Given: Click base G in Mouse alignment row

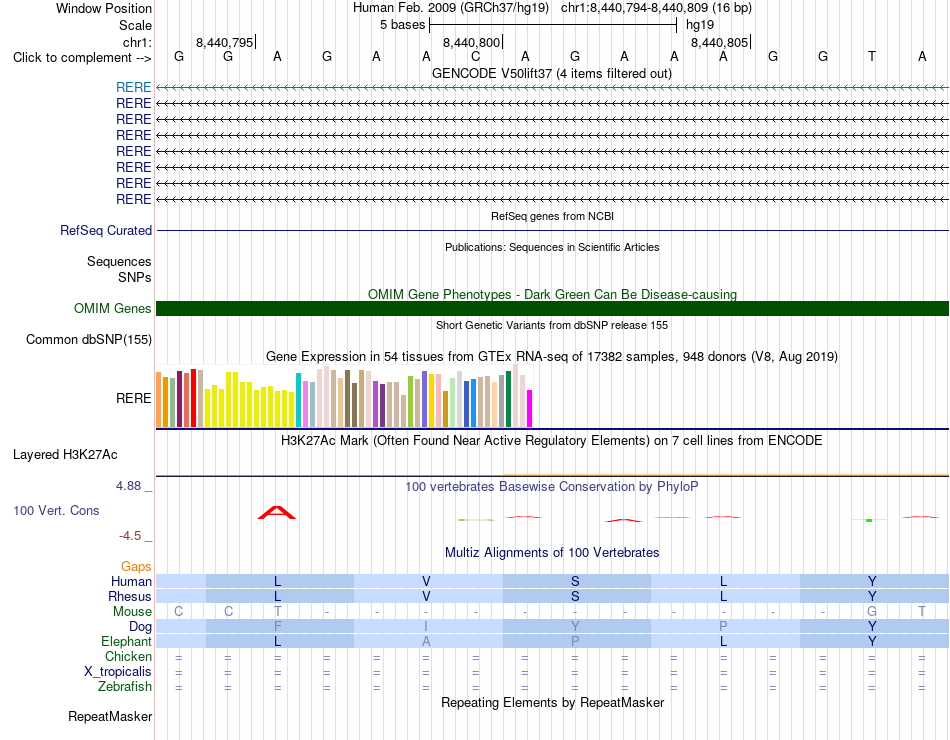Looking at the screenshot, I should pyautogui.click(x=872, y=612).
